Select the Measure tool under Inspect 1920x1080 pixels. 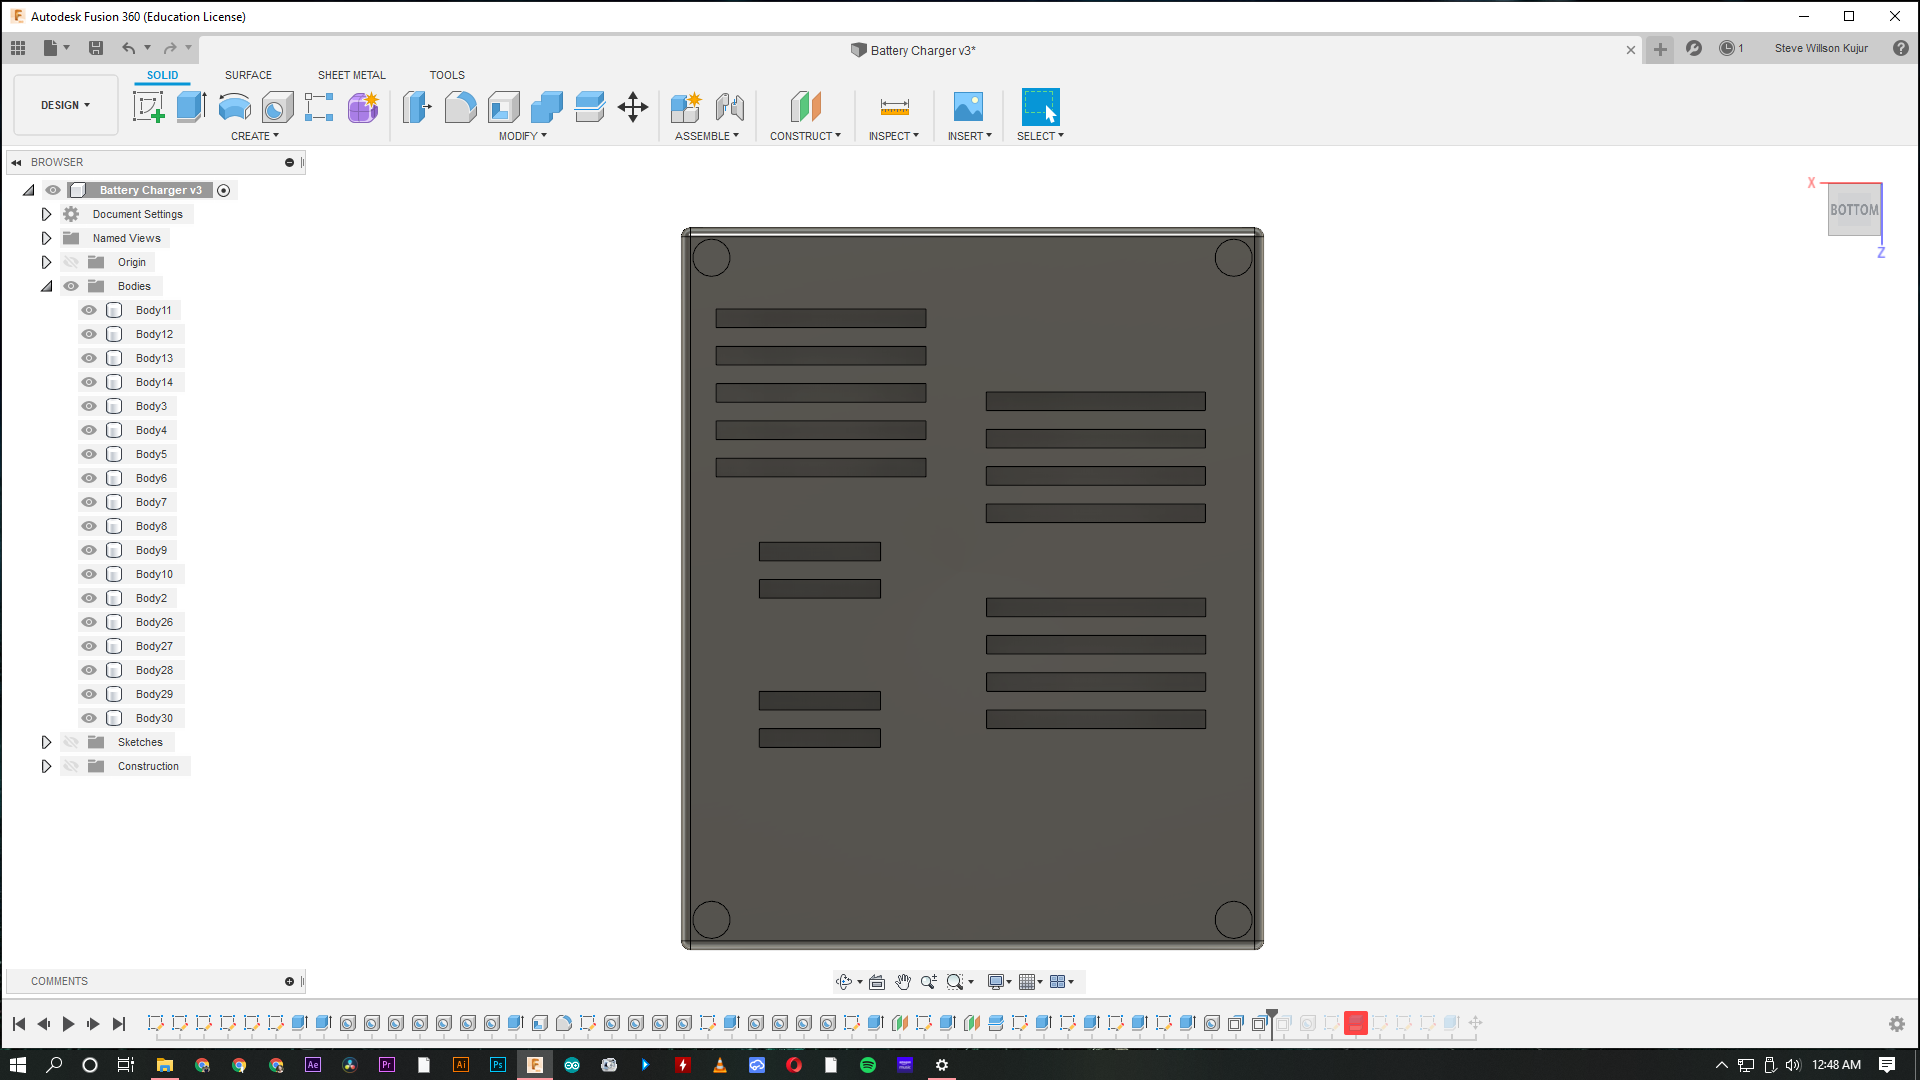coord(893,107)
